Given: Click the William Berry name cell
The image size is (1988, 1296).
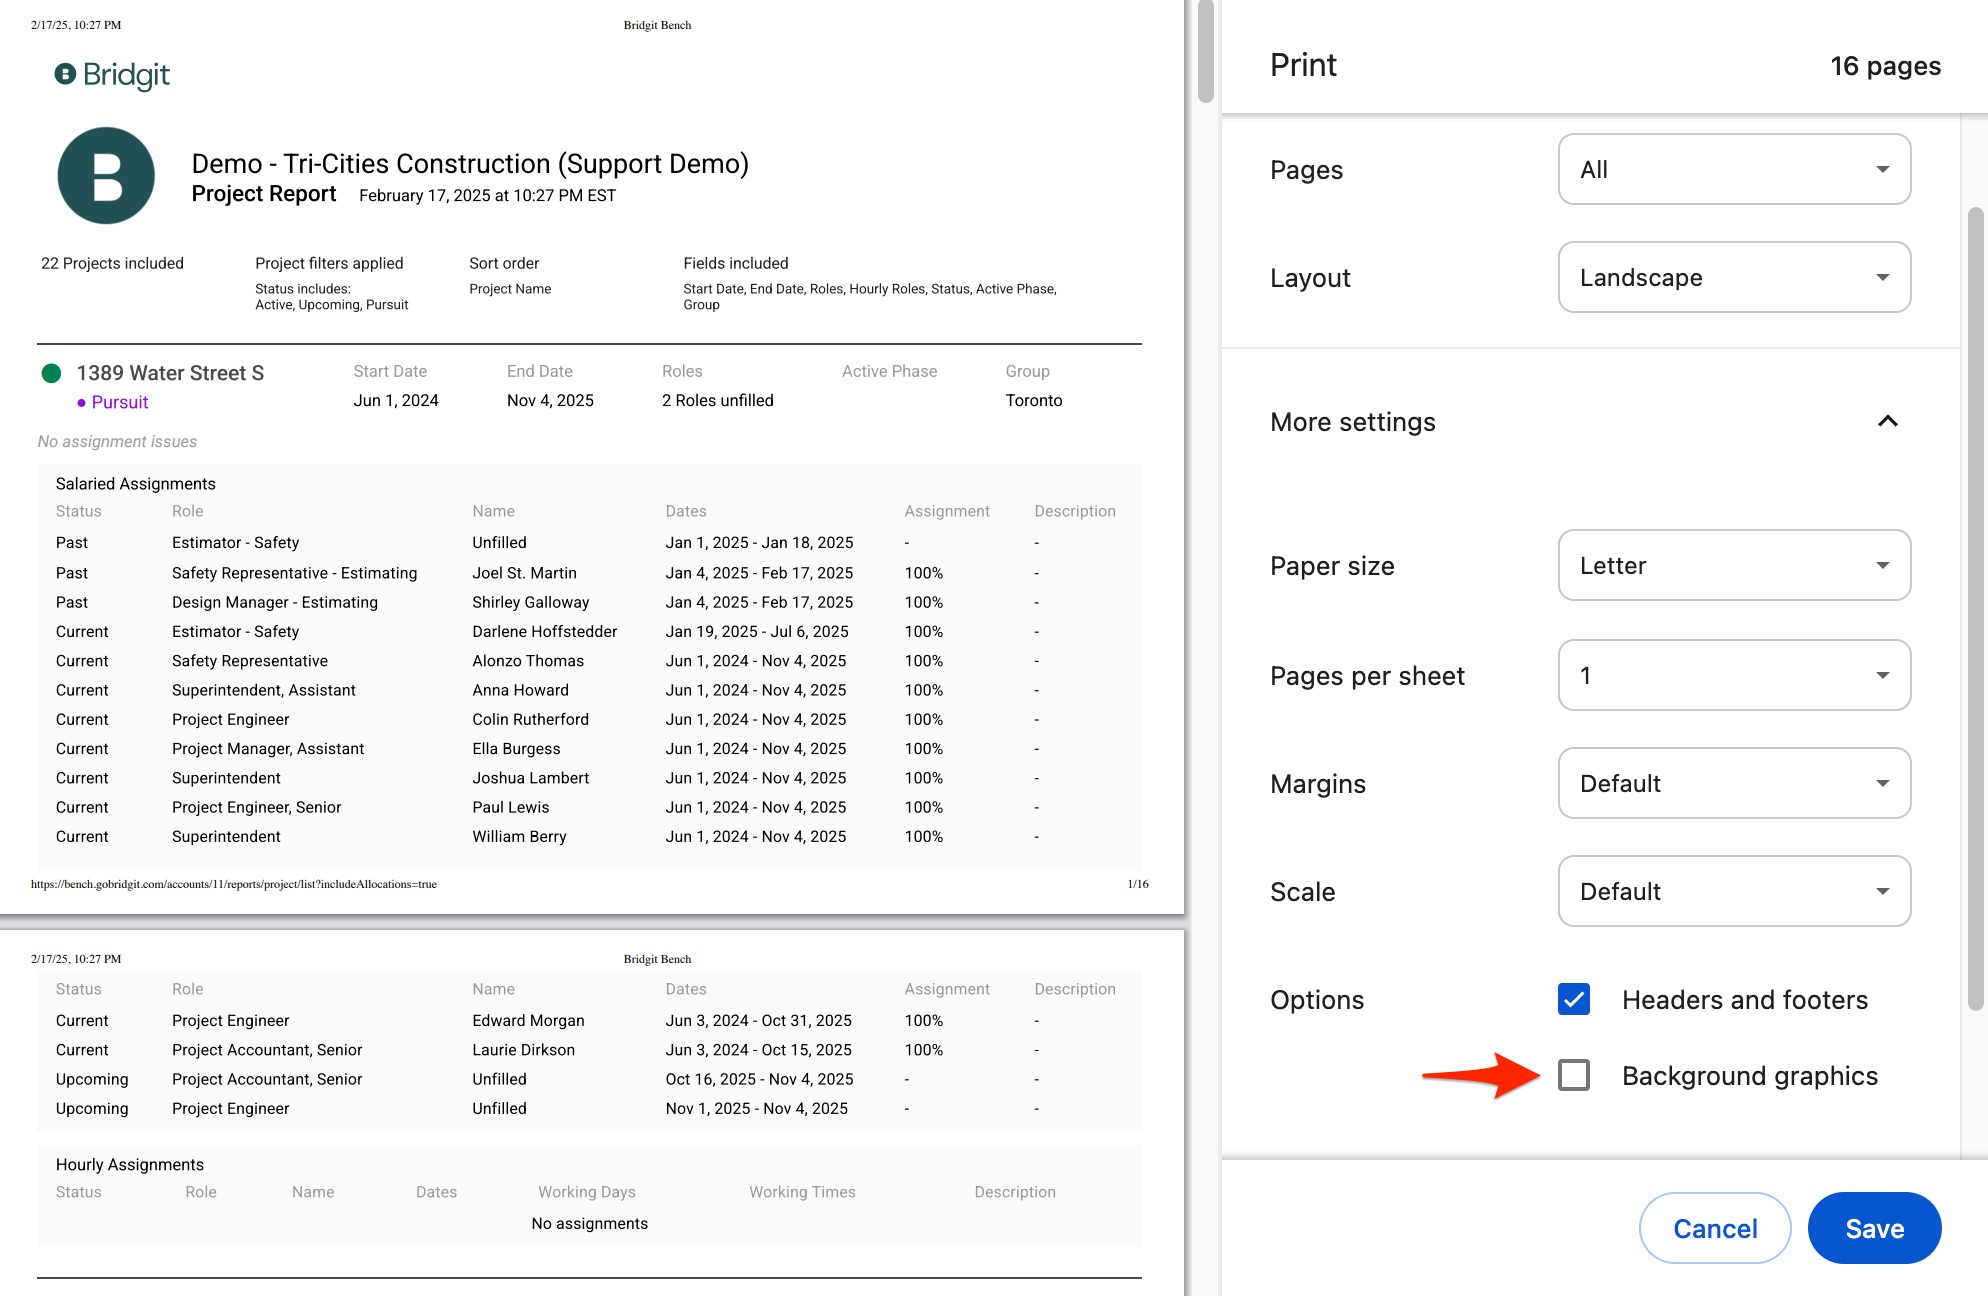Looking at the screenshot, I should click(519, 837).
